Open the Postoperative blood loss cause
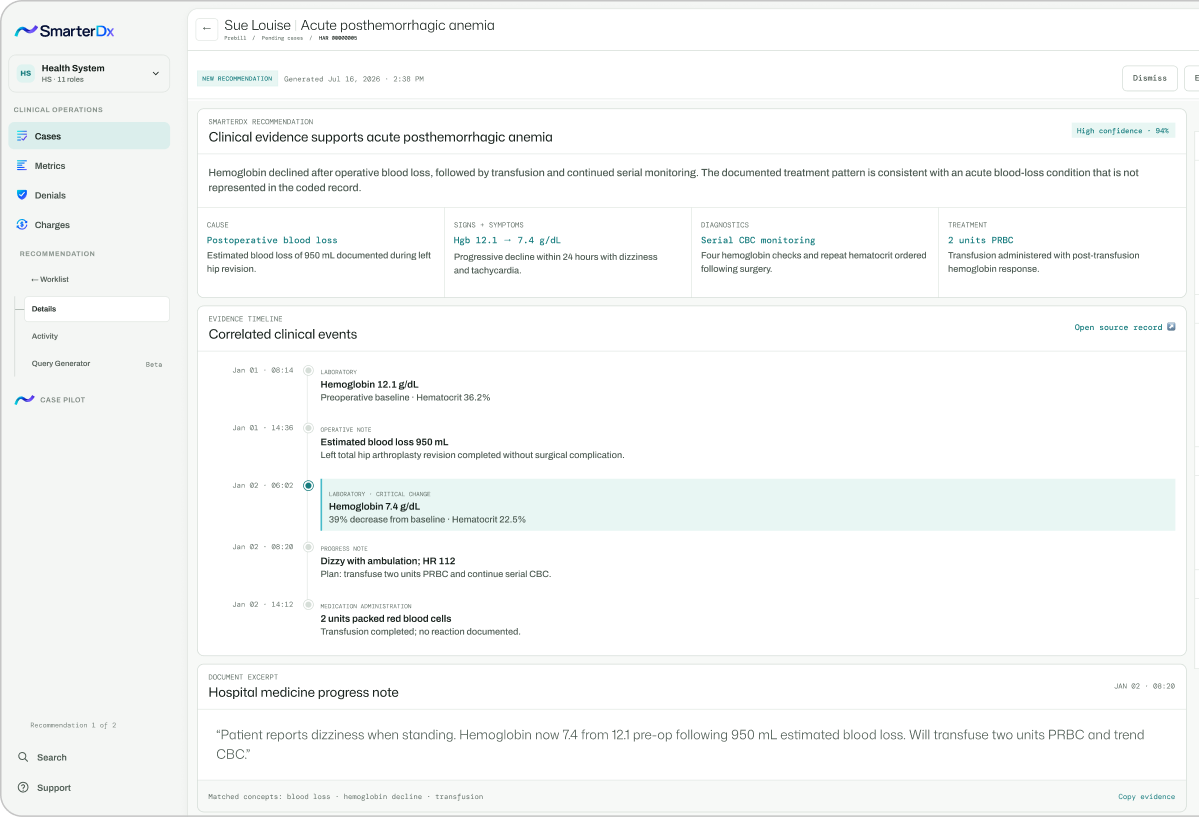The width and height of the screenshot is (1199, 817). (x=271, y=240)
